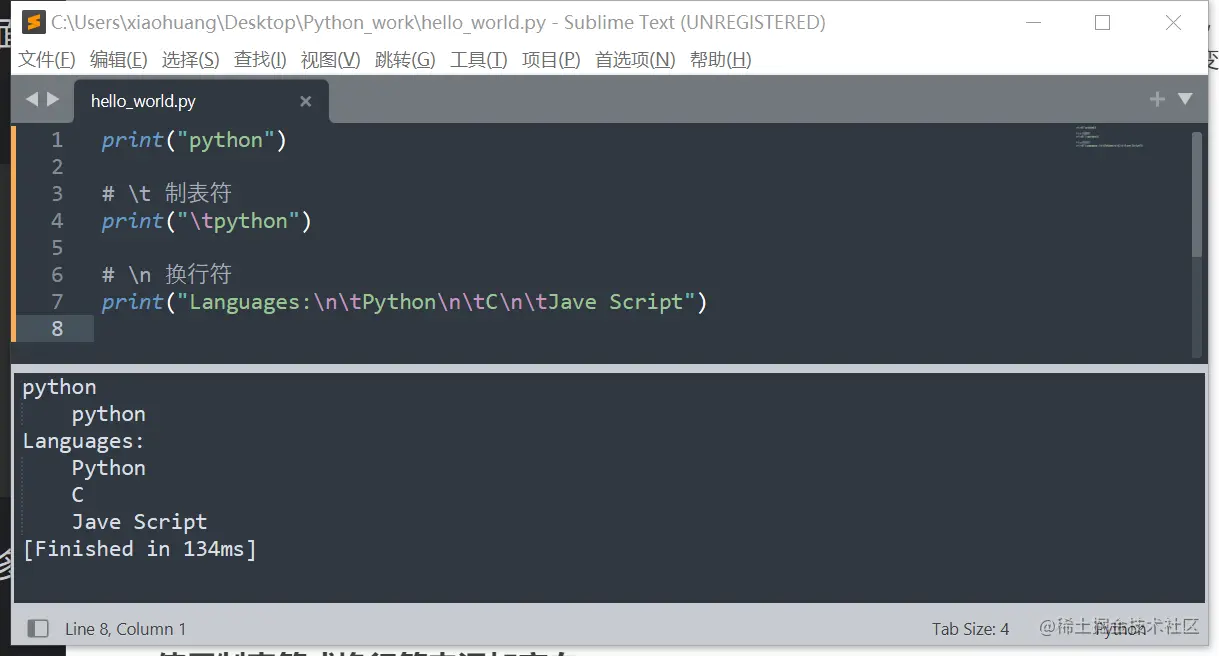This screenshot has width=1219, height=656.
Task: Maximize the Sublime Text window
Action: coord(1102,22)
